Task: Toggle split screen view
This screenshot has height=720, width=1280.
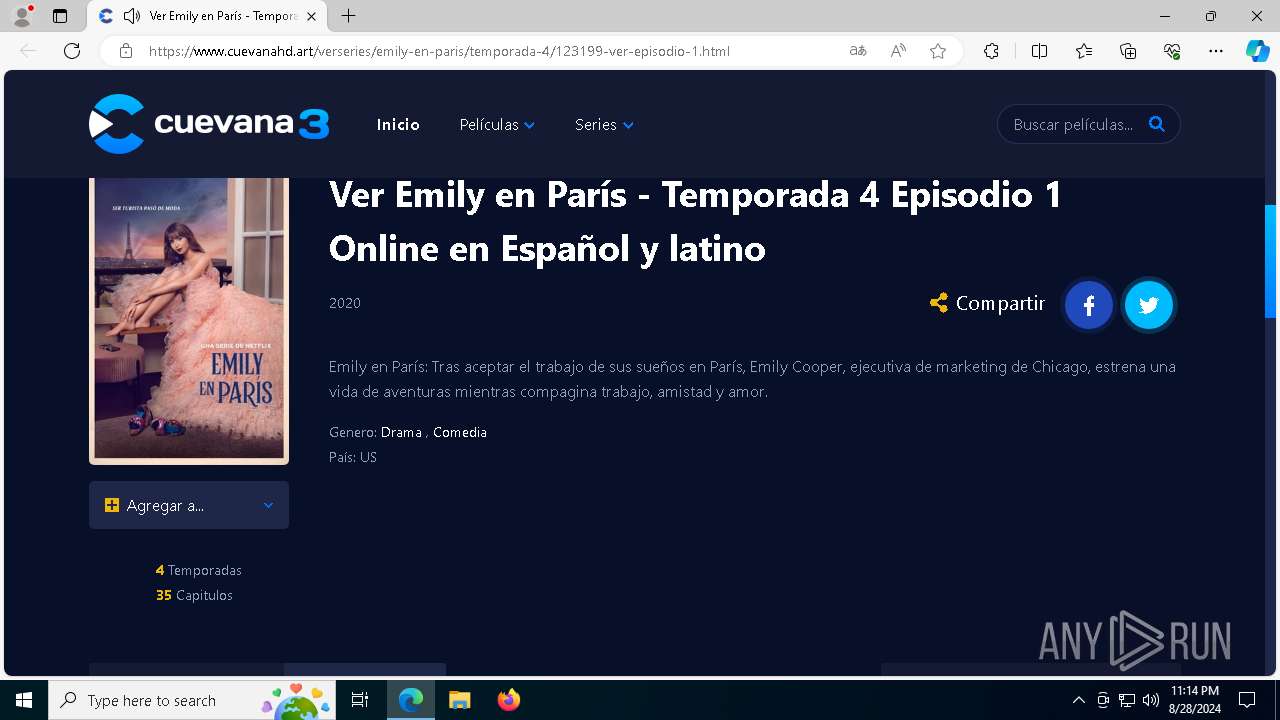Action: [x=1039, y=51]
